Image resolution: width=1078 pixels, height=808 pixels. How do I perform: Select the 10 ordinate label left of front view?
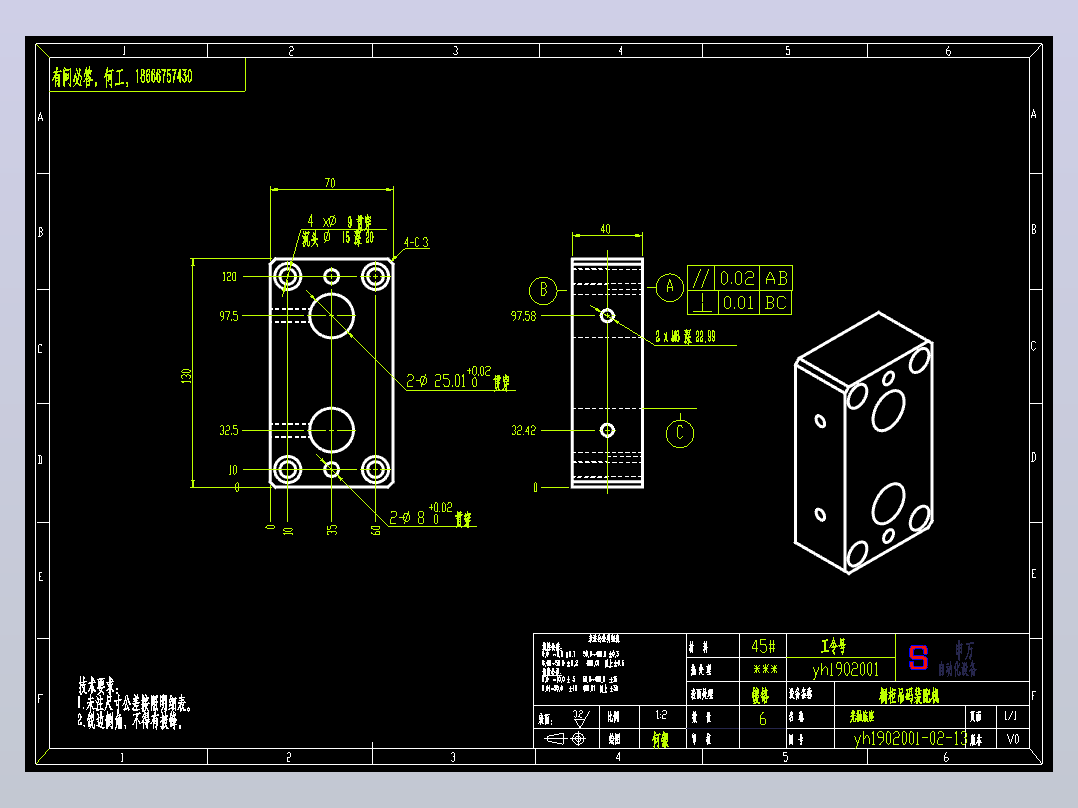(233, 470)
